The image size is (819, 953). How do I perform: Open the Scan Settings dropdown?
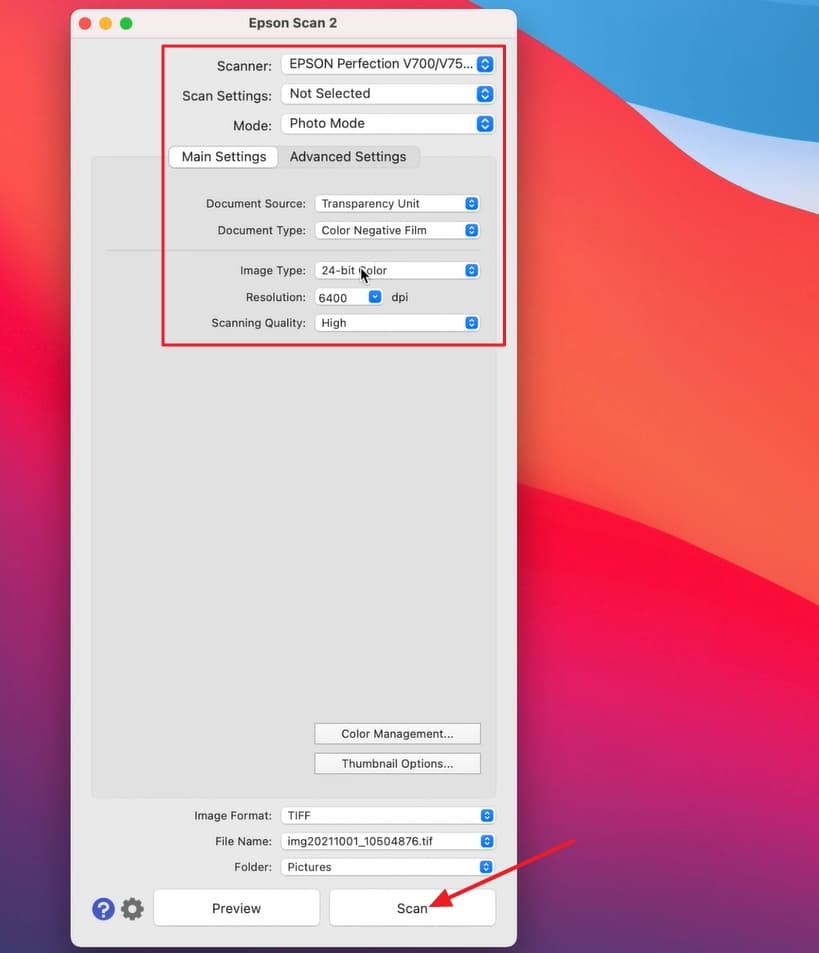coord(388,94)
